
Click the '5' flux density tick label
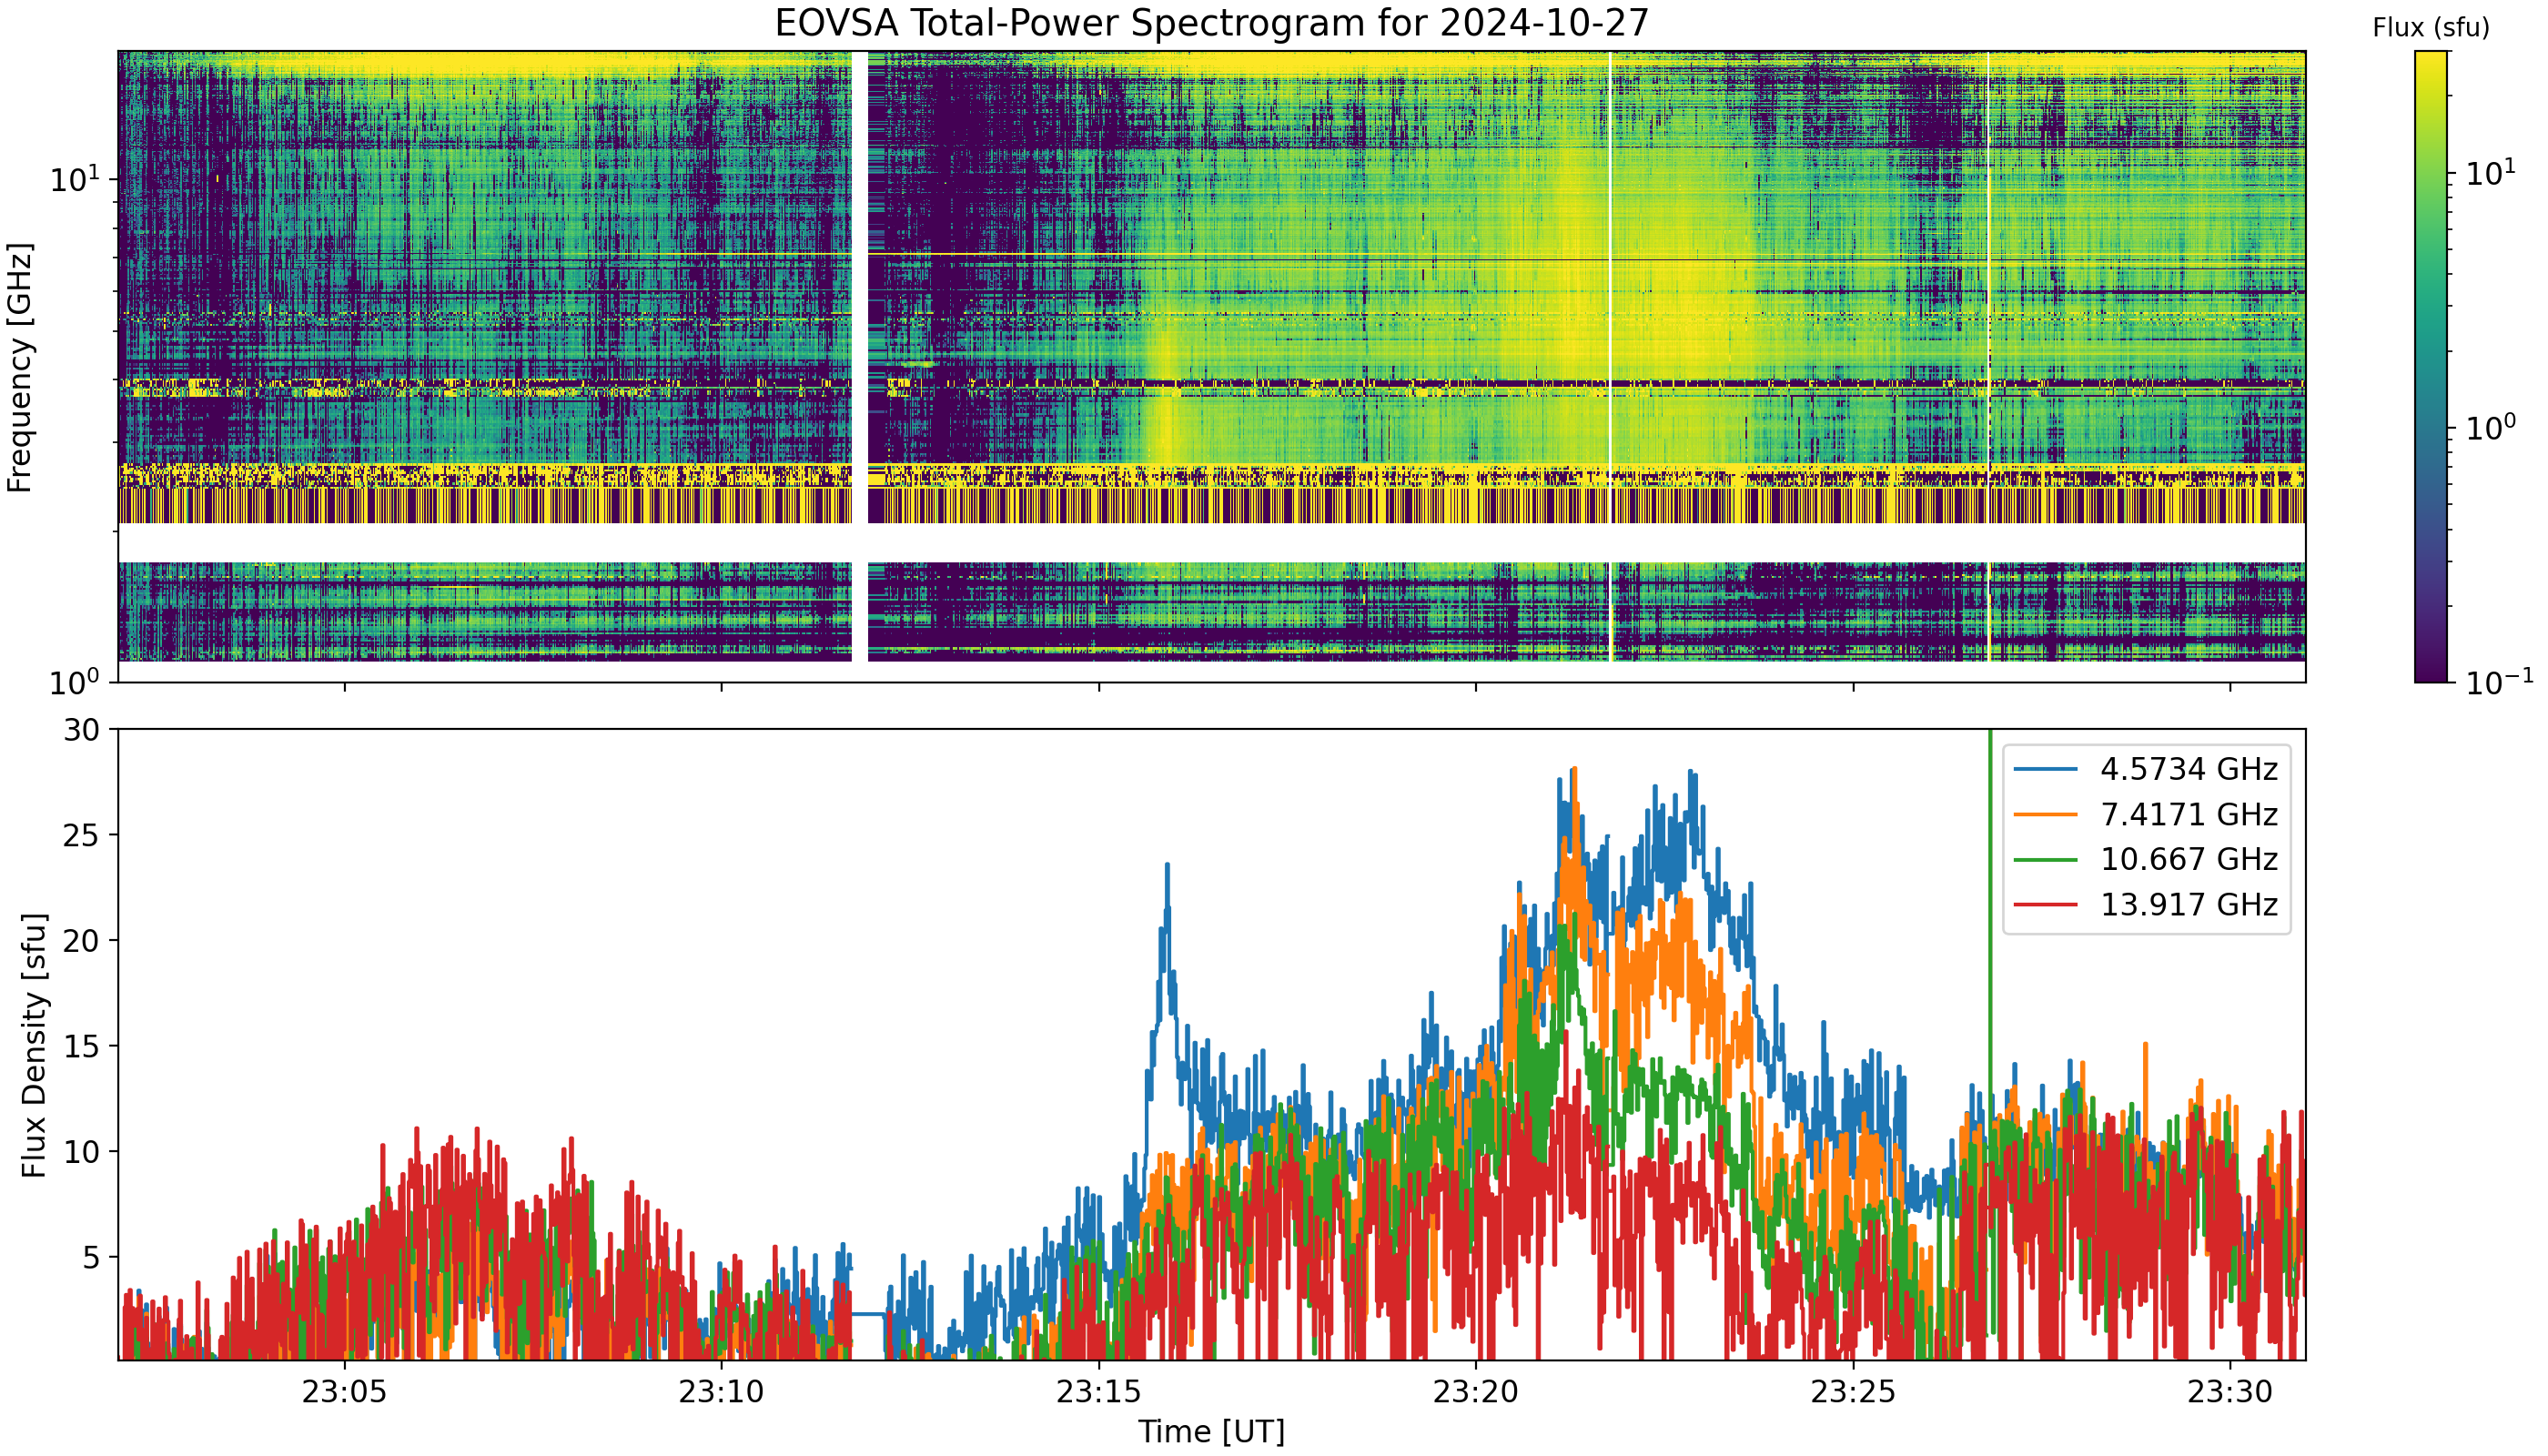click(92, 1257)
